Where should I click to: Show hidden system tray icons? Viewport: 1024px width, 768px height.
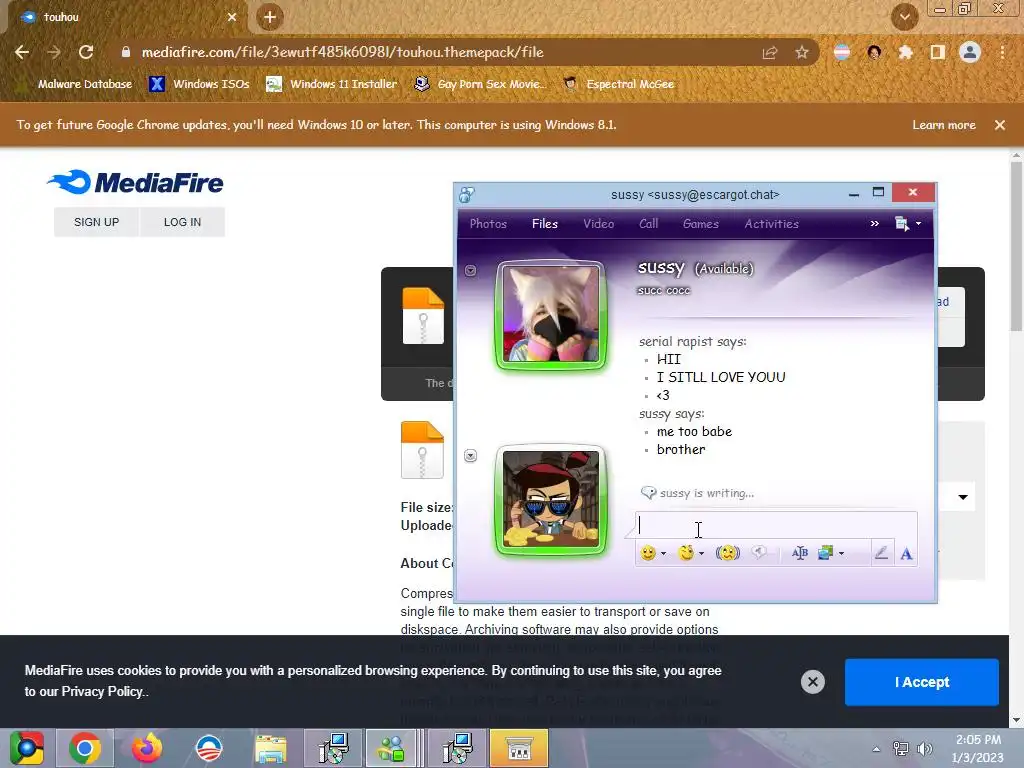tap(876, 749)
